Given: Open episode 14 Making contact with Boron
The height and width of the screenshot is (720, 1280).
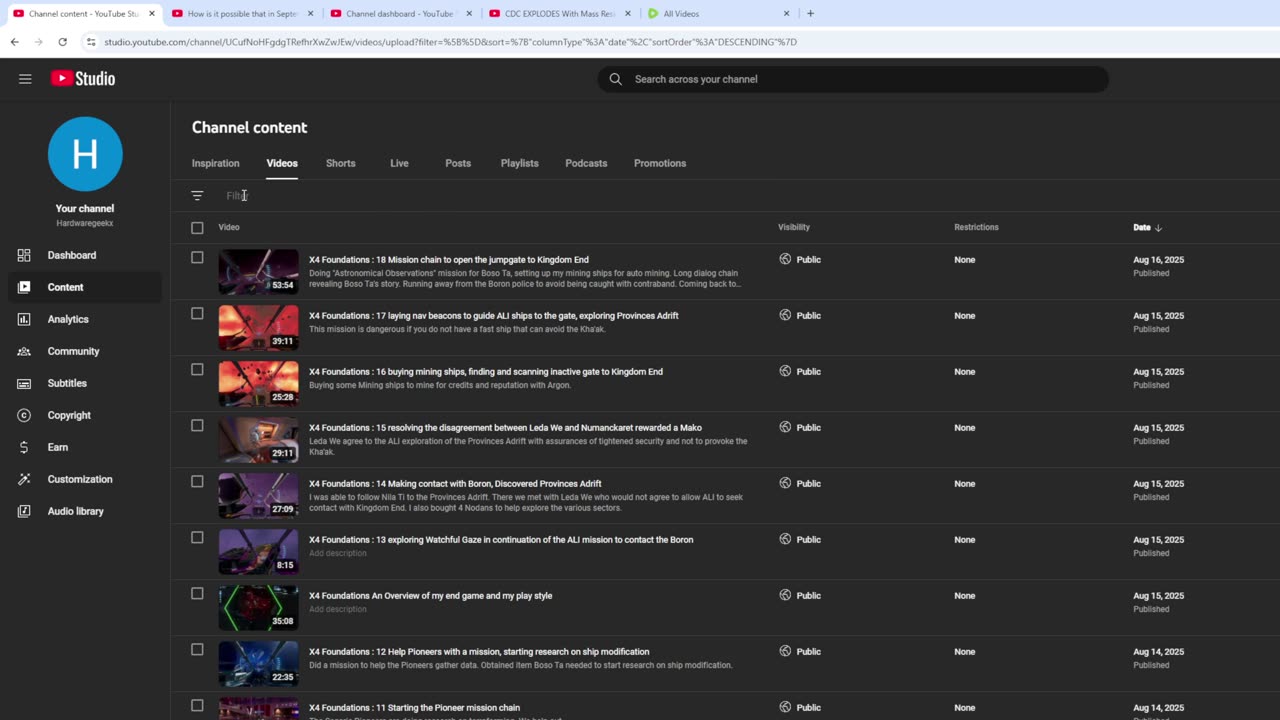Looking at the screenshot, I should point(455,484).
